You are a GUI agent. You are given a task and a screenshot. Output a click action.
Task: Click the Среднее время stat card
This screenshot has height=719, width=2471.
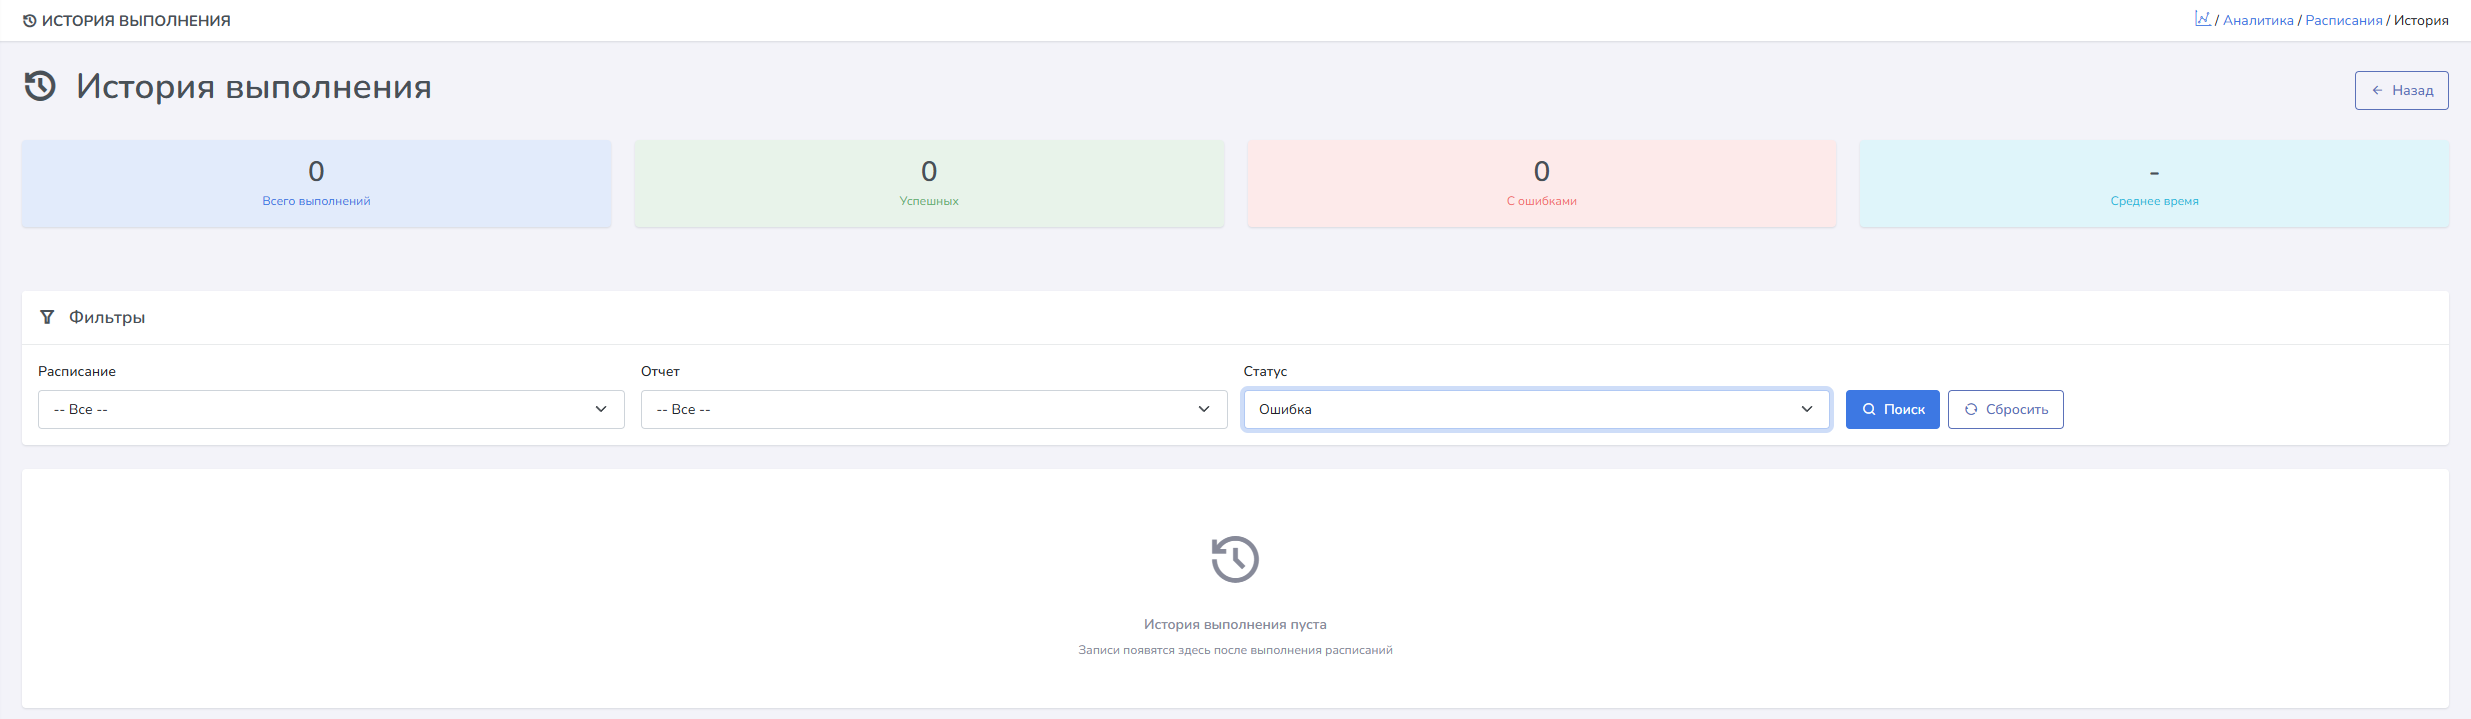(x=2154, y=184)
